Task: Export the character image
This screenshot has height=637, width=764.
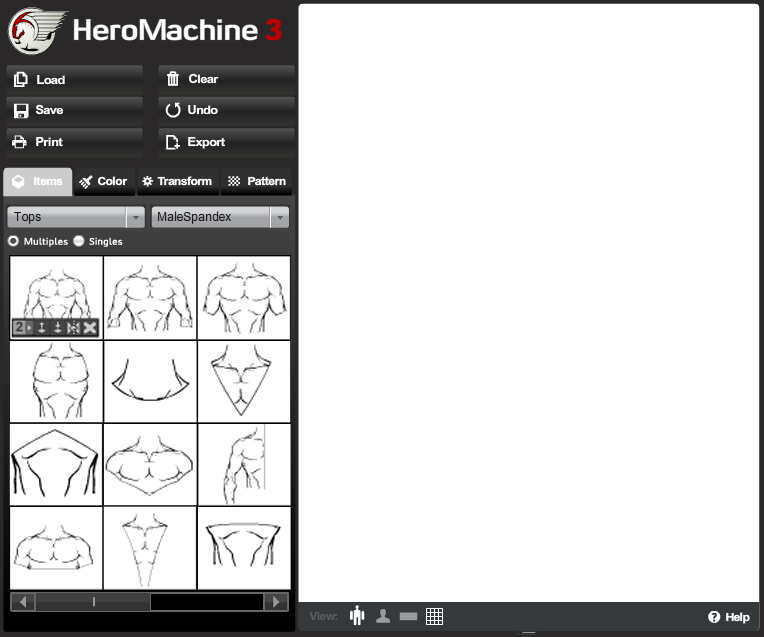Action: click(227, 142)
